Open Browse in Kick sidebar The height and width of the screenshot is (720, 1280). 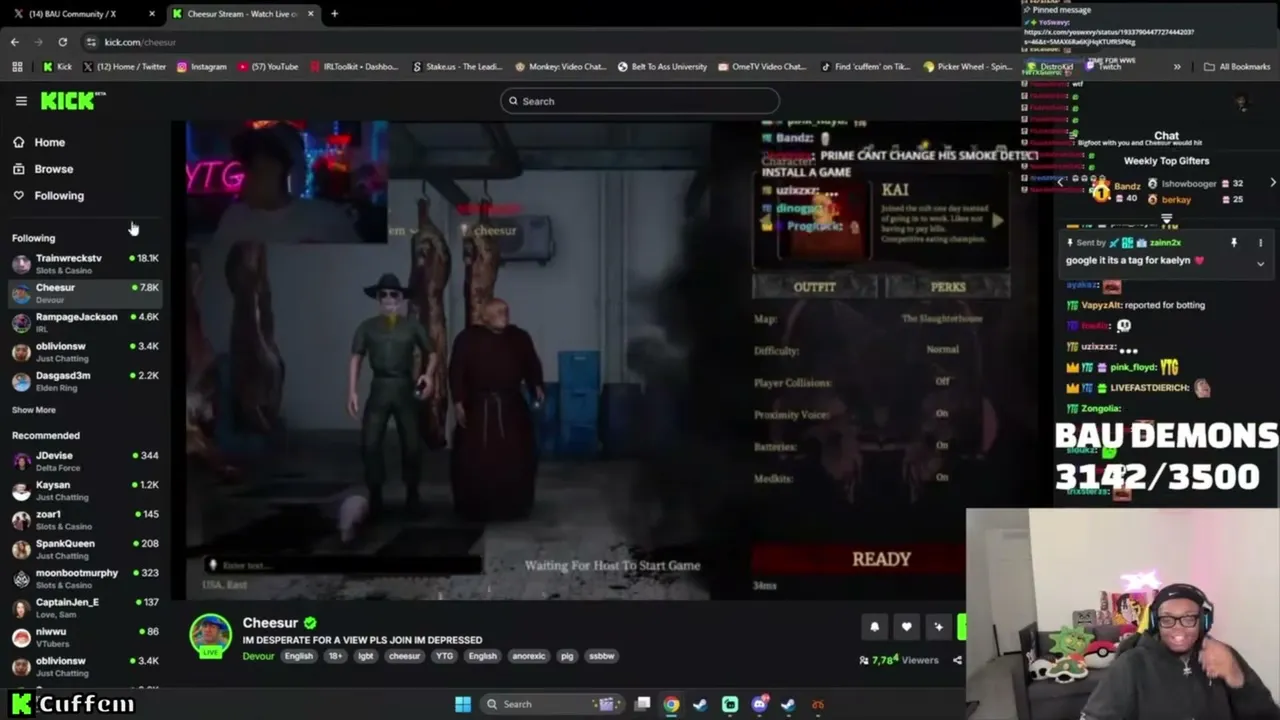pyautogui.click(x=43, y=169)
